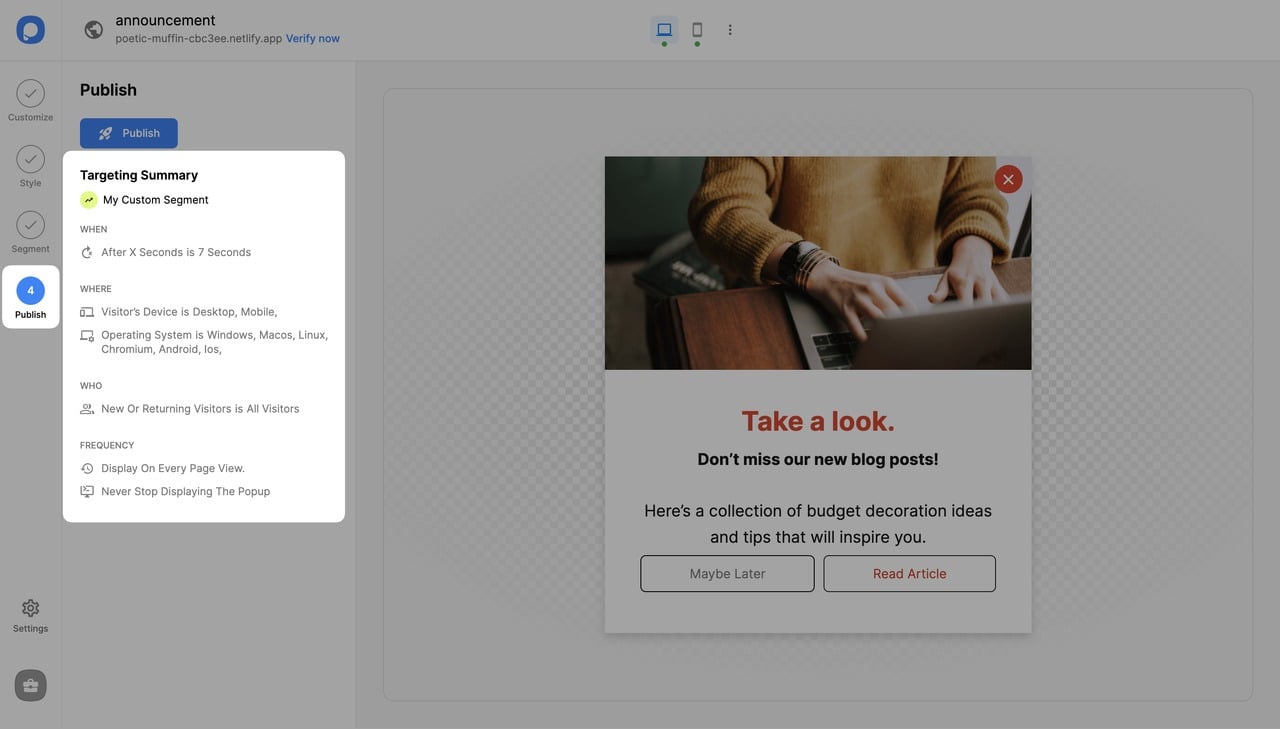Viewport: 1280px width, 729px height.
Task: Open the briefcase icon at sidebar bottom
Action: (x=30, y=685)
